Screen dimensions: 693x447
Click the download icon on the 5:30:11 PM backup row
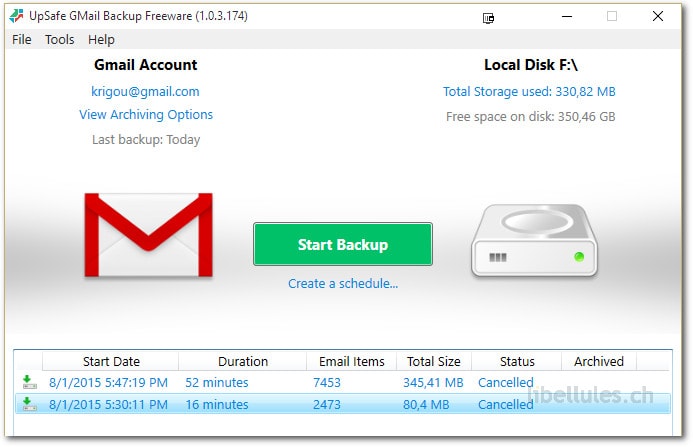coord(29,405)
